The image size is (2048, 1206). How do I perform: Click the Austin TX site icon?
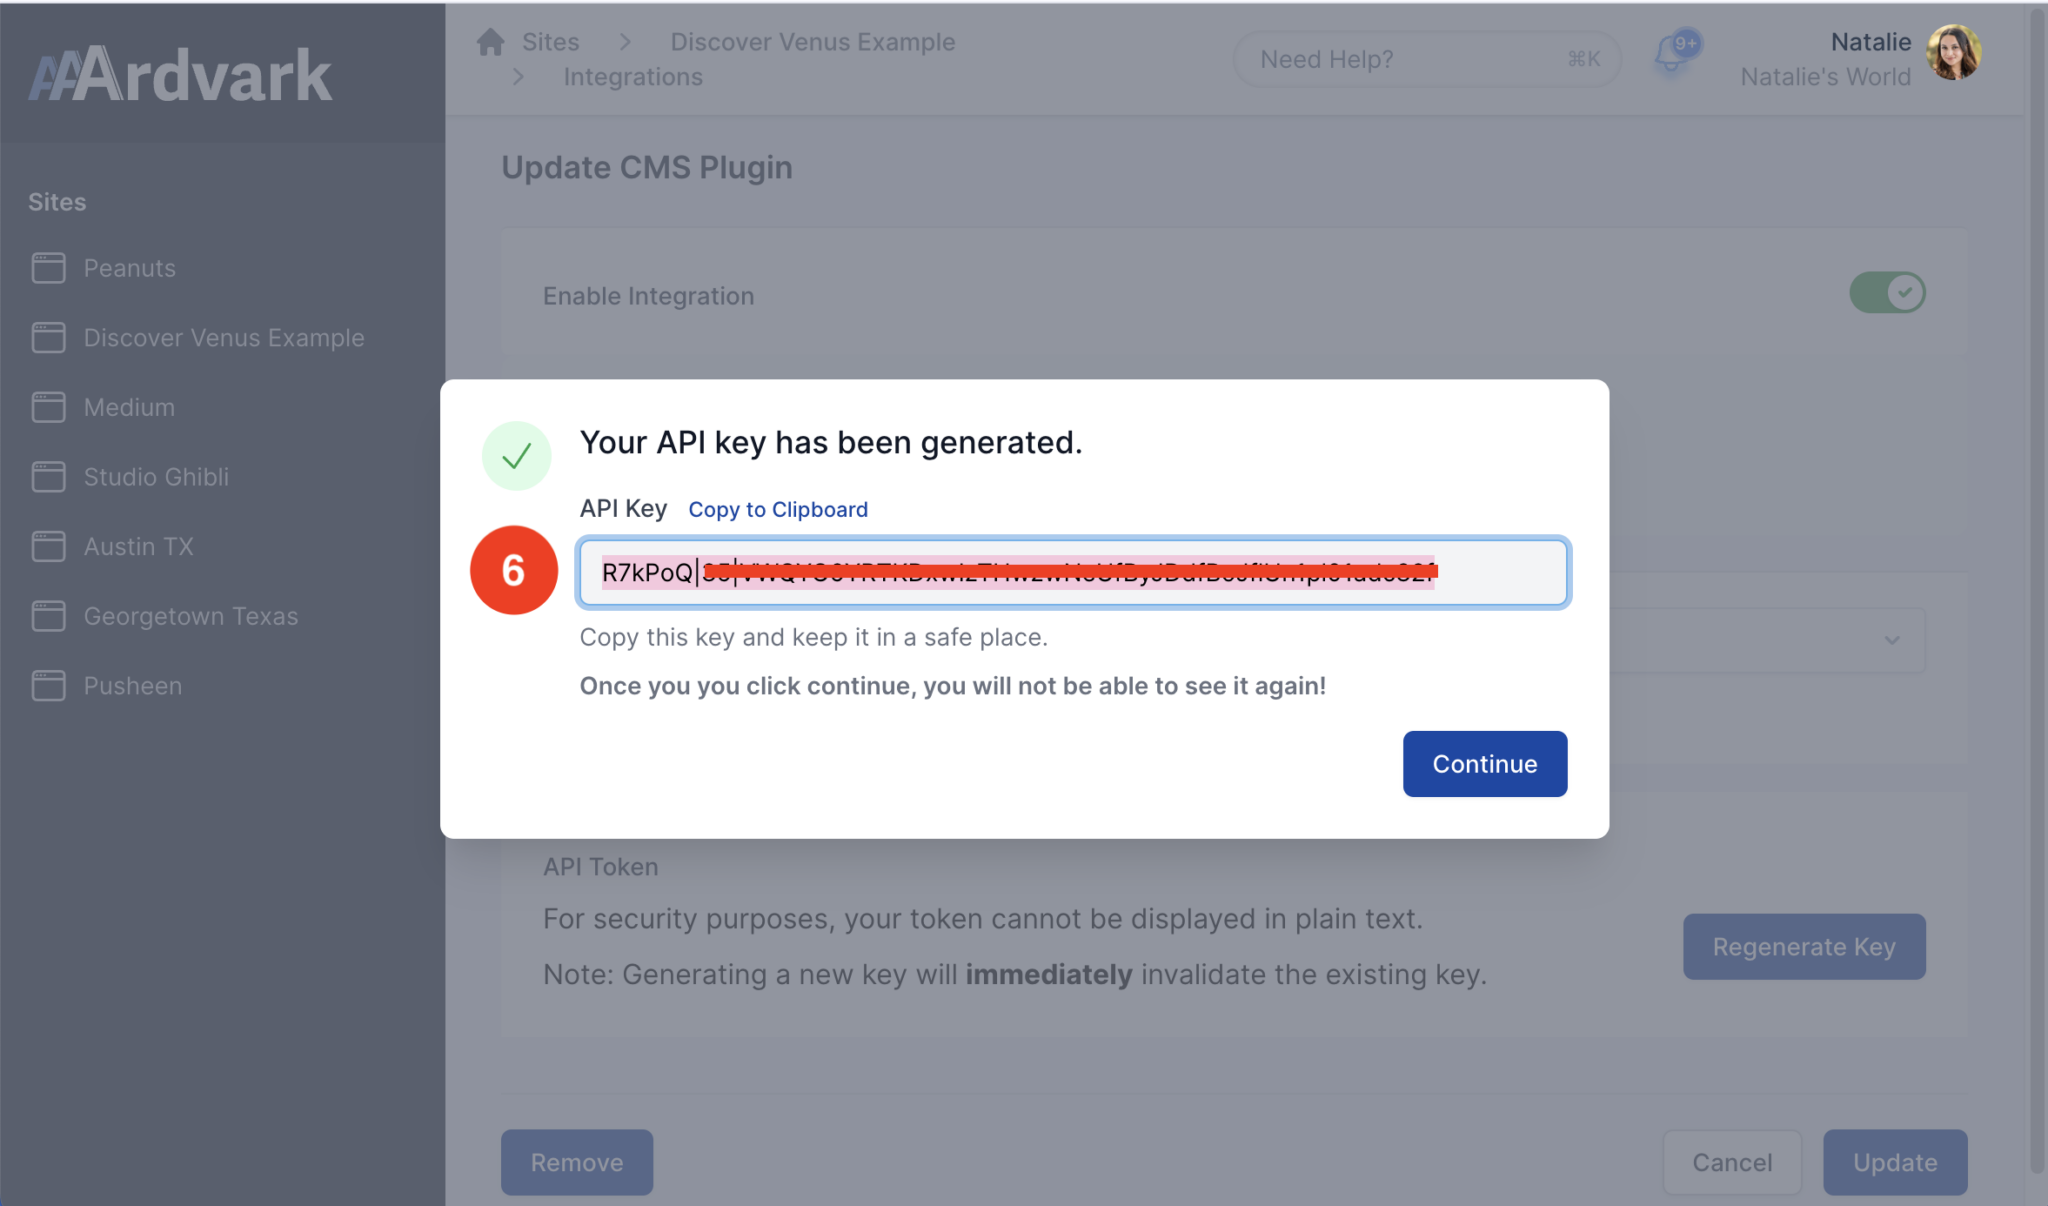[47, 546]
